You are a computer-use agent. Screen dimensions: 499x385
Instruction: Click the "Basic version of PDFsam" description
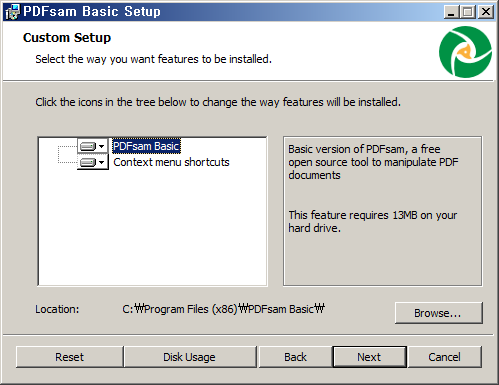[x=373, y=162]
